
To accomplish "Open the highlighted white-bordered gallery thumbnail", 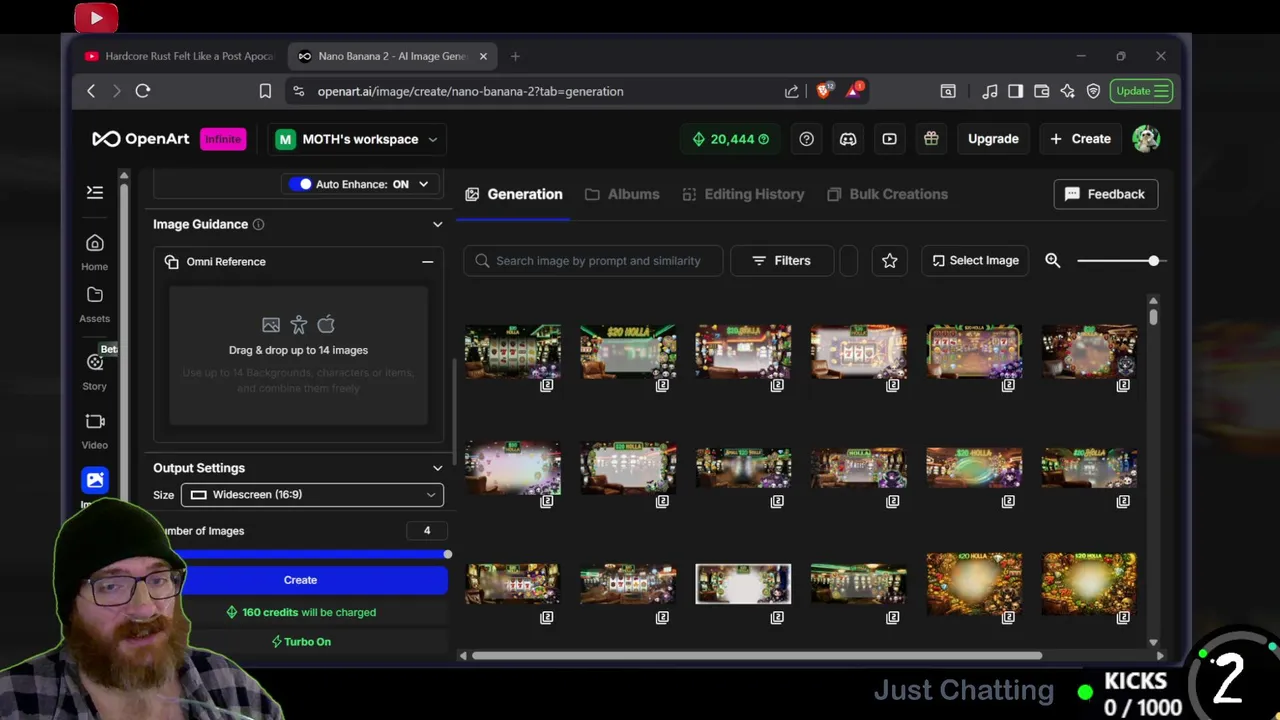I will (743, 584).
